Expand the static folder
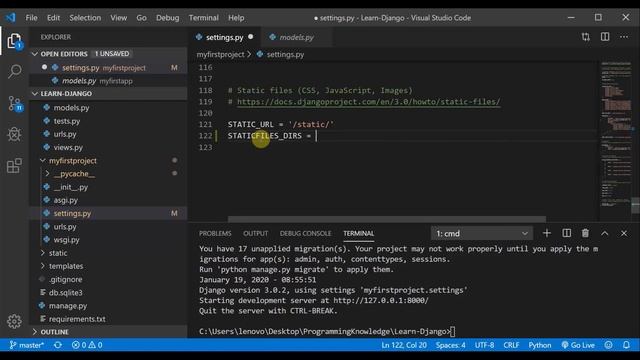The image size is (640, 360). 42,253
